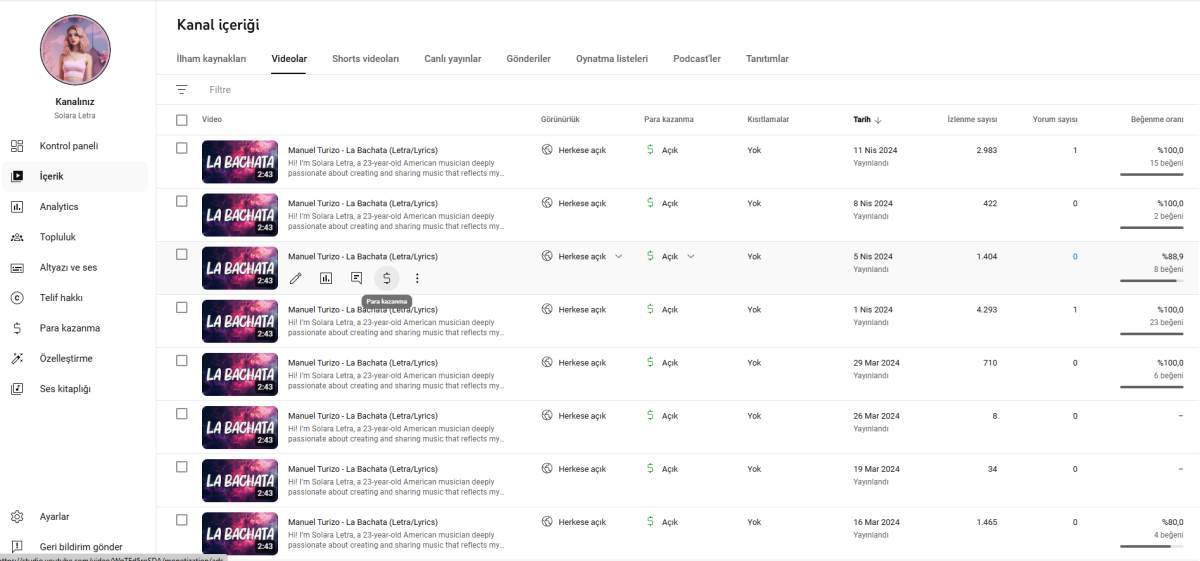Screen dimensions: 1200x561
Task: Switch to Shorts videoları tab
Action: tap(366, 59)
